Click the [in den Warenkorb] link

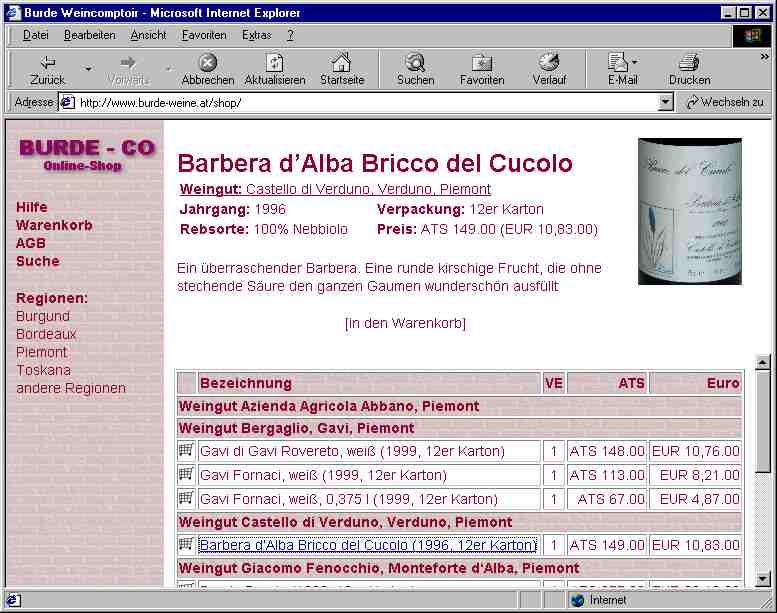point(405,323)
